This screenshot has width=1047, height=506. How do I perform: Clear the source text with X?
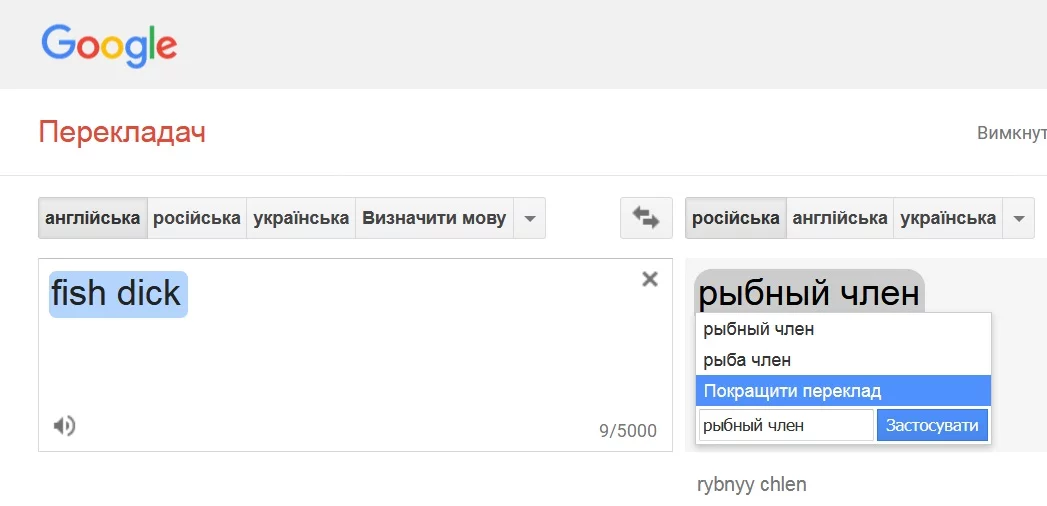[650, 279]
